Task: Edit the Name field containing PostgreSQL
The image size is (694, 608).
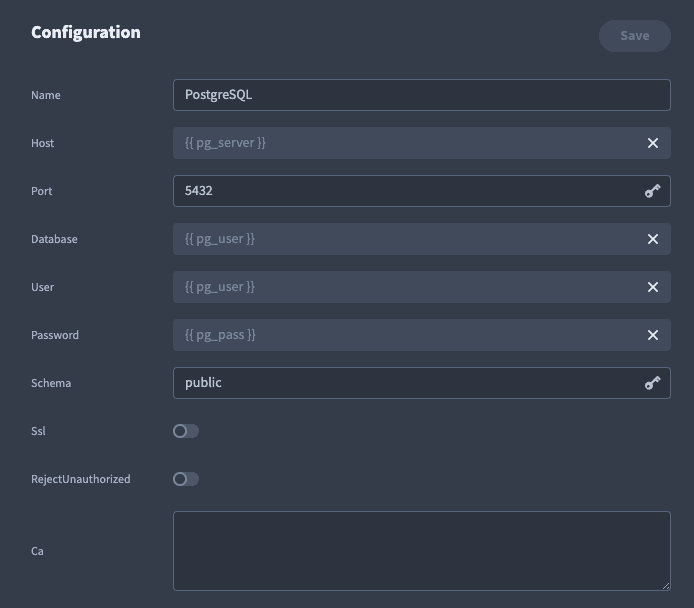Action: pos(421,95)
